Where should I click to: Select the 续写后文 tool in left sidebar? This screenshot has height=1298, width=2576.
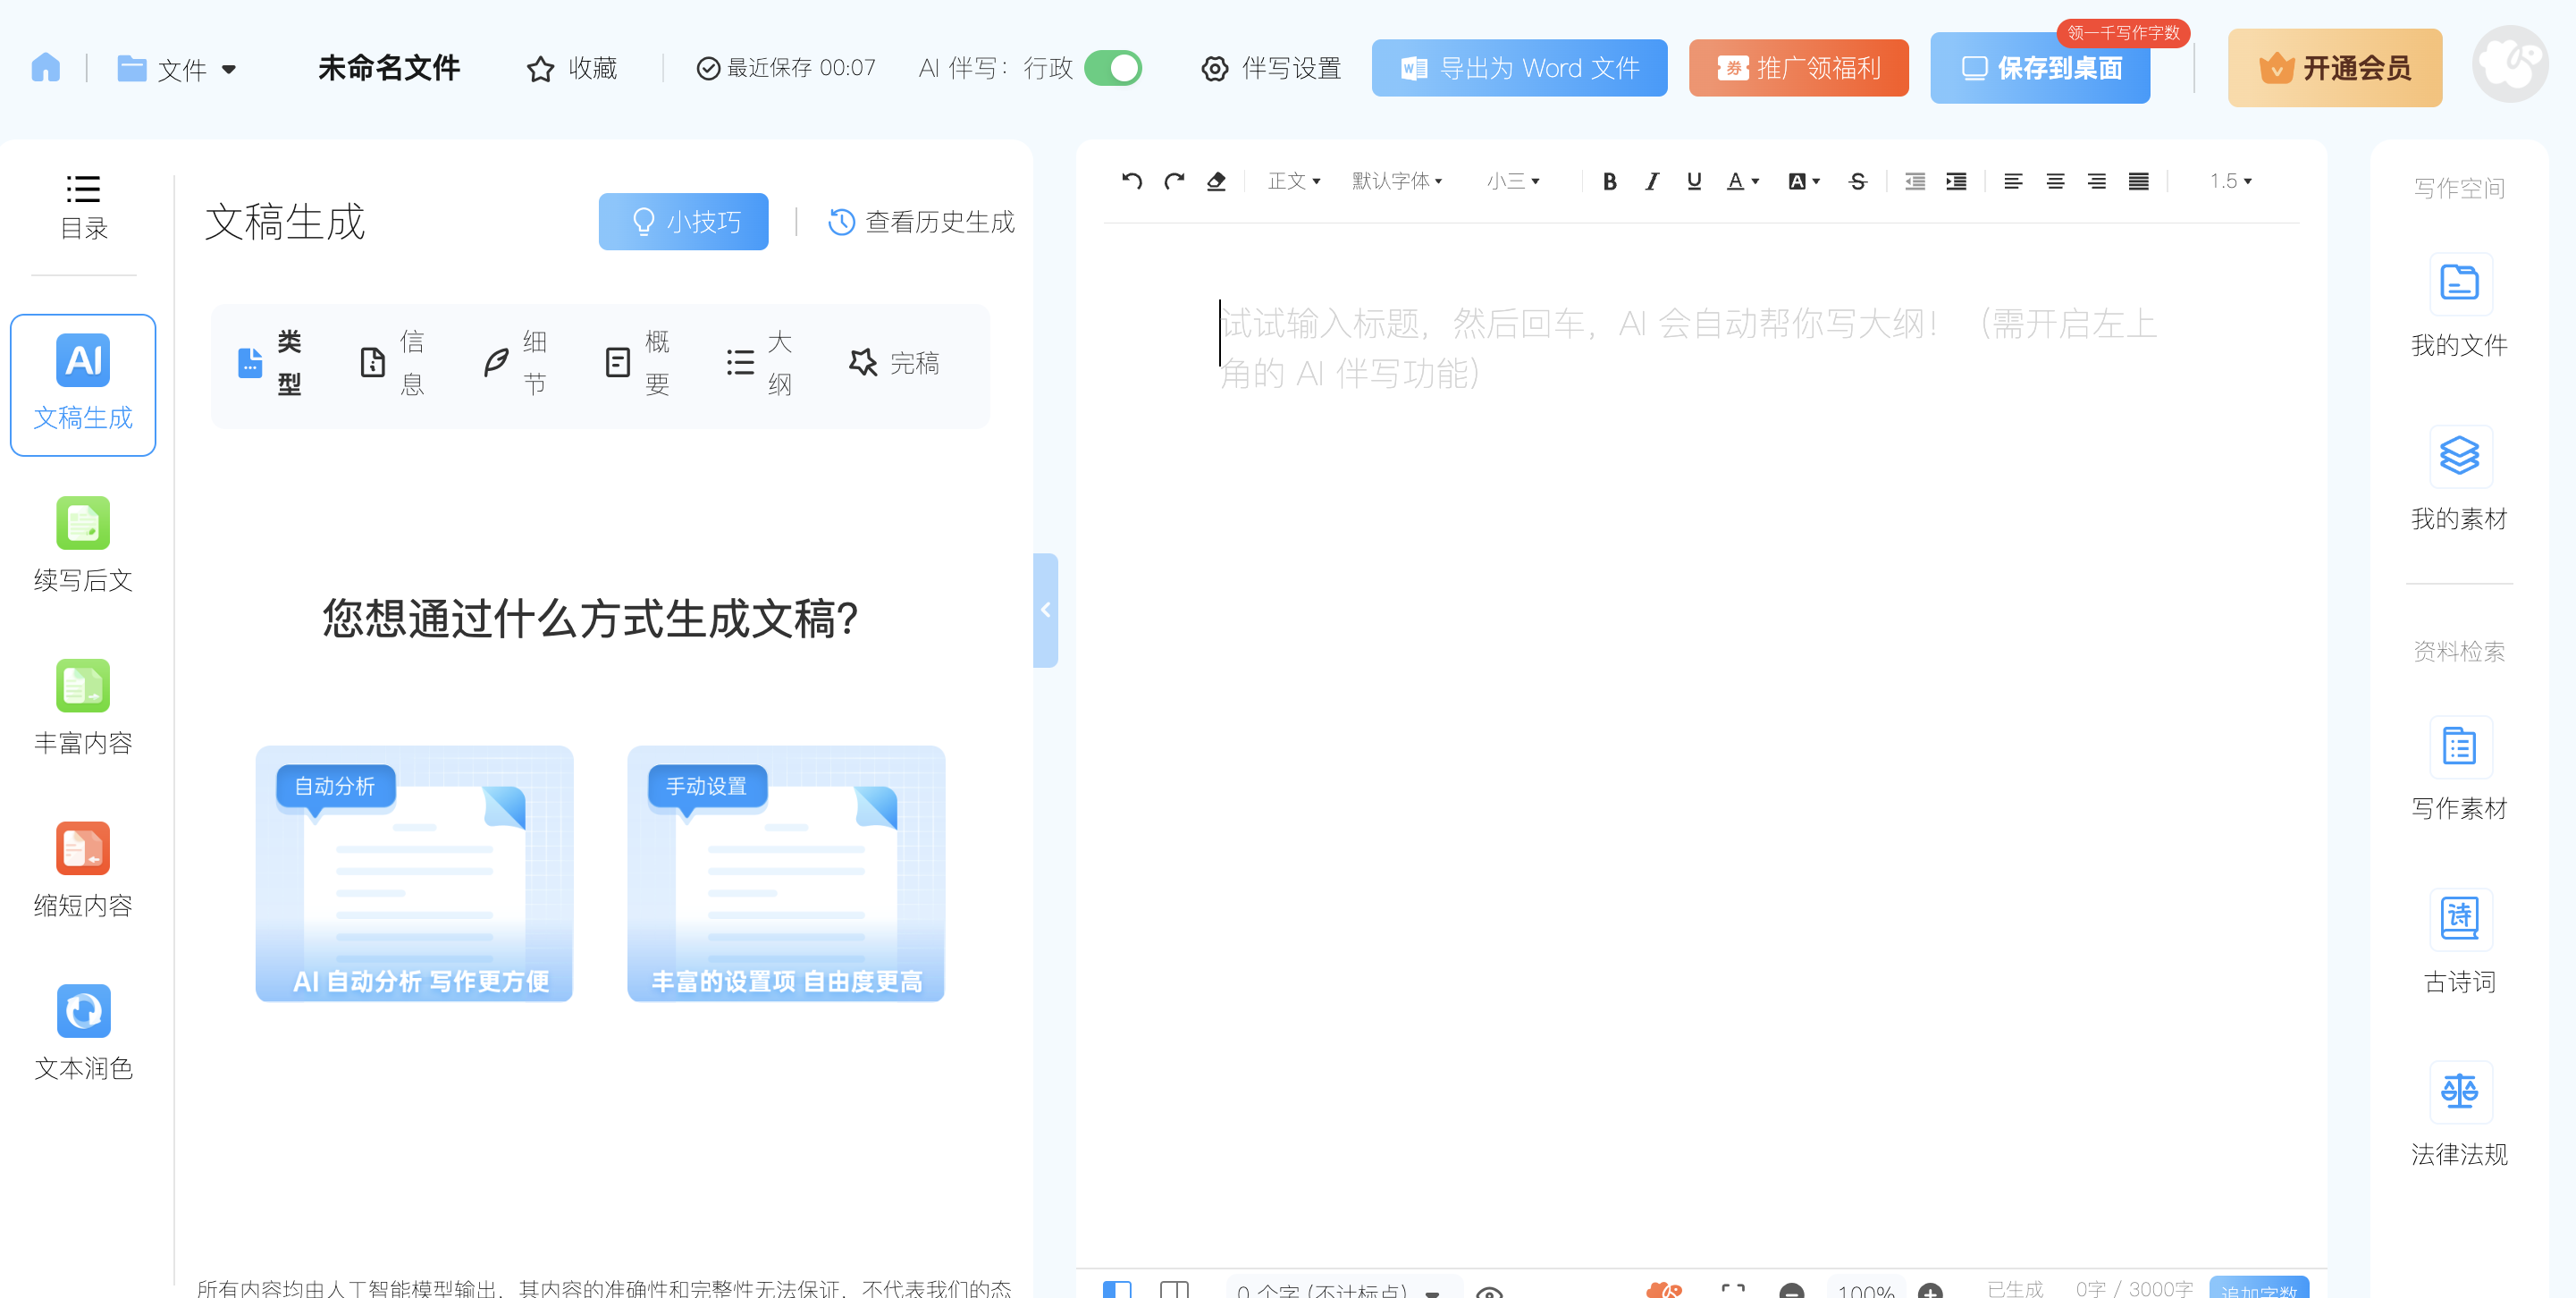click(x=83, y=545)
